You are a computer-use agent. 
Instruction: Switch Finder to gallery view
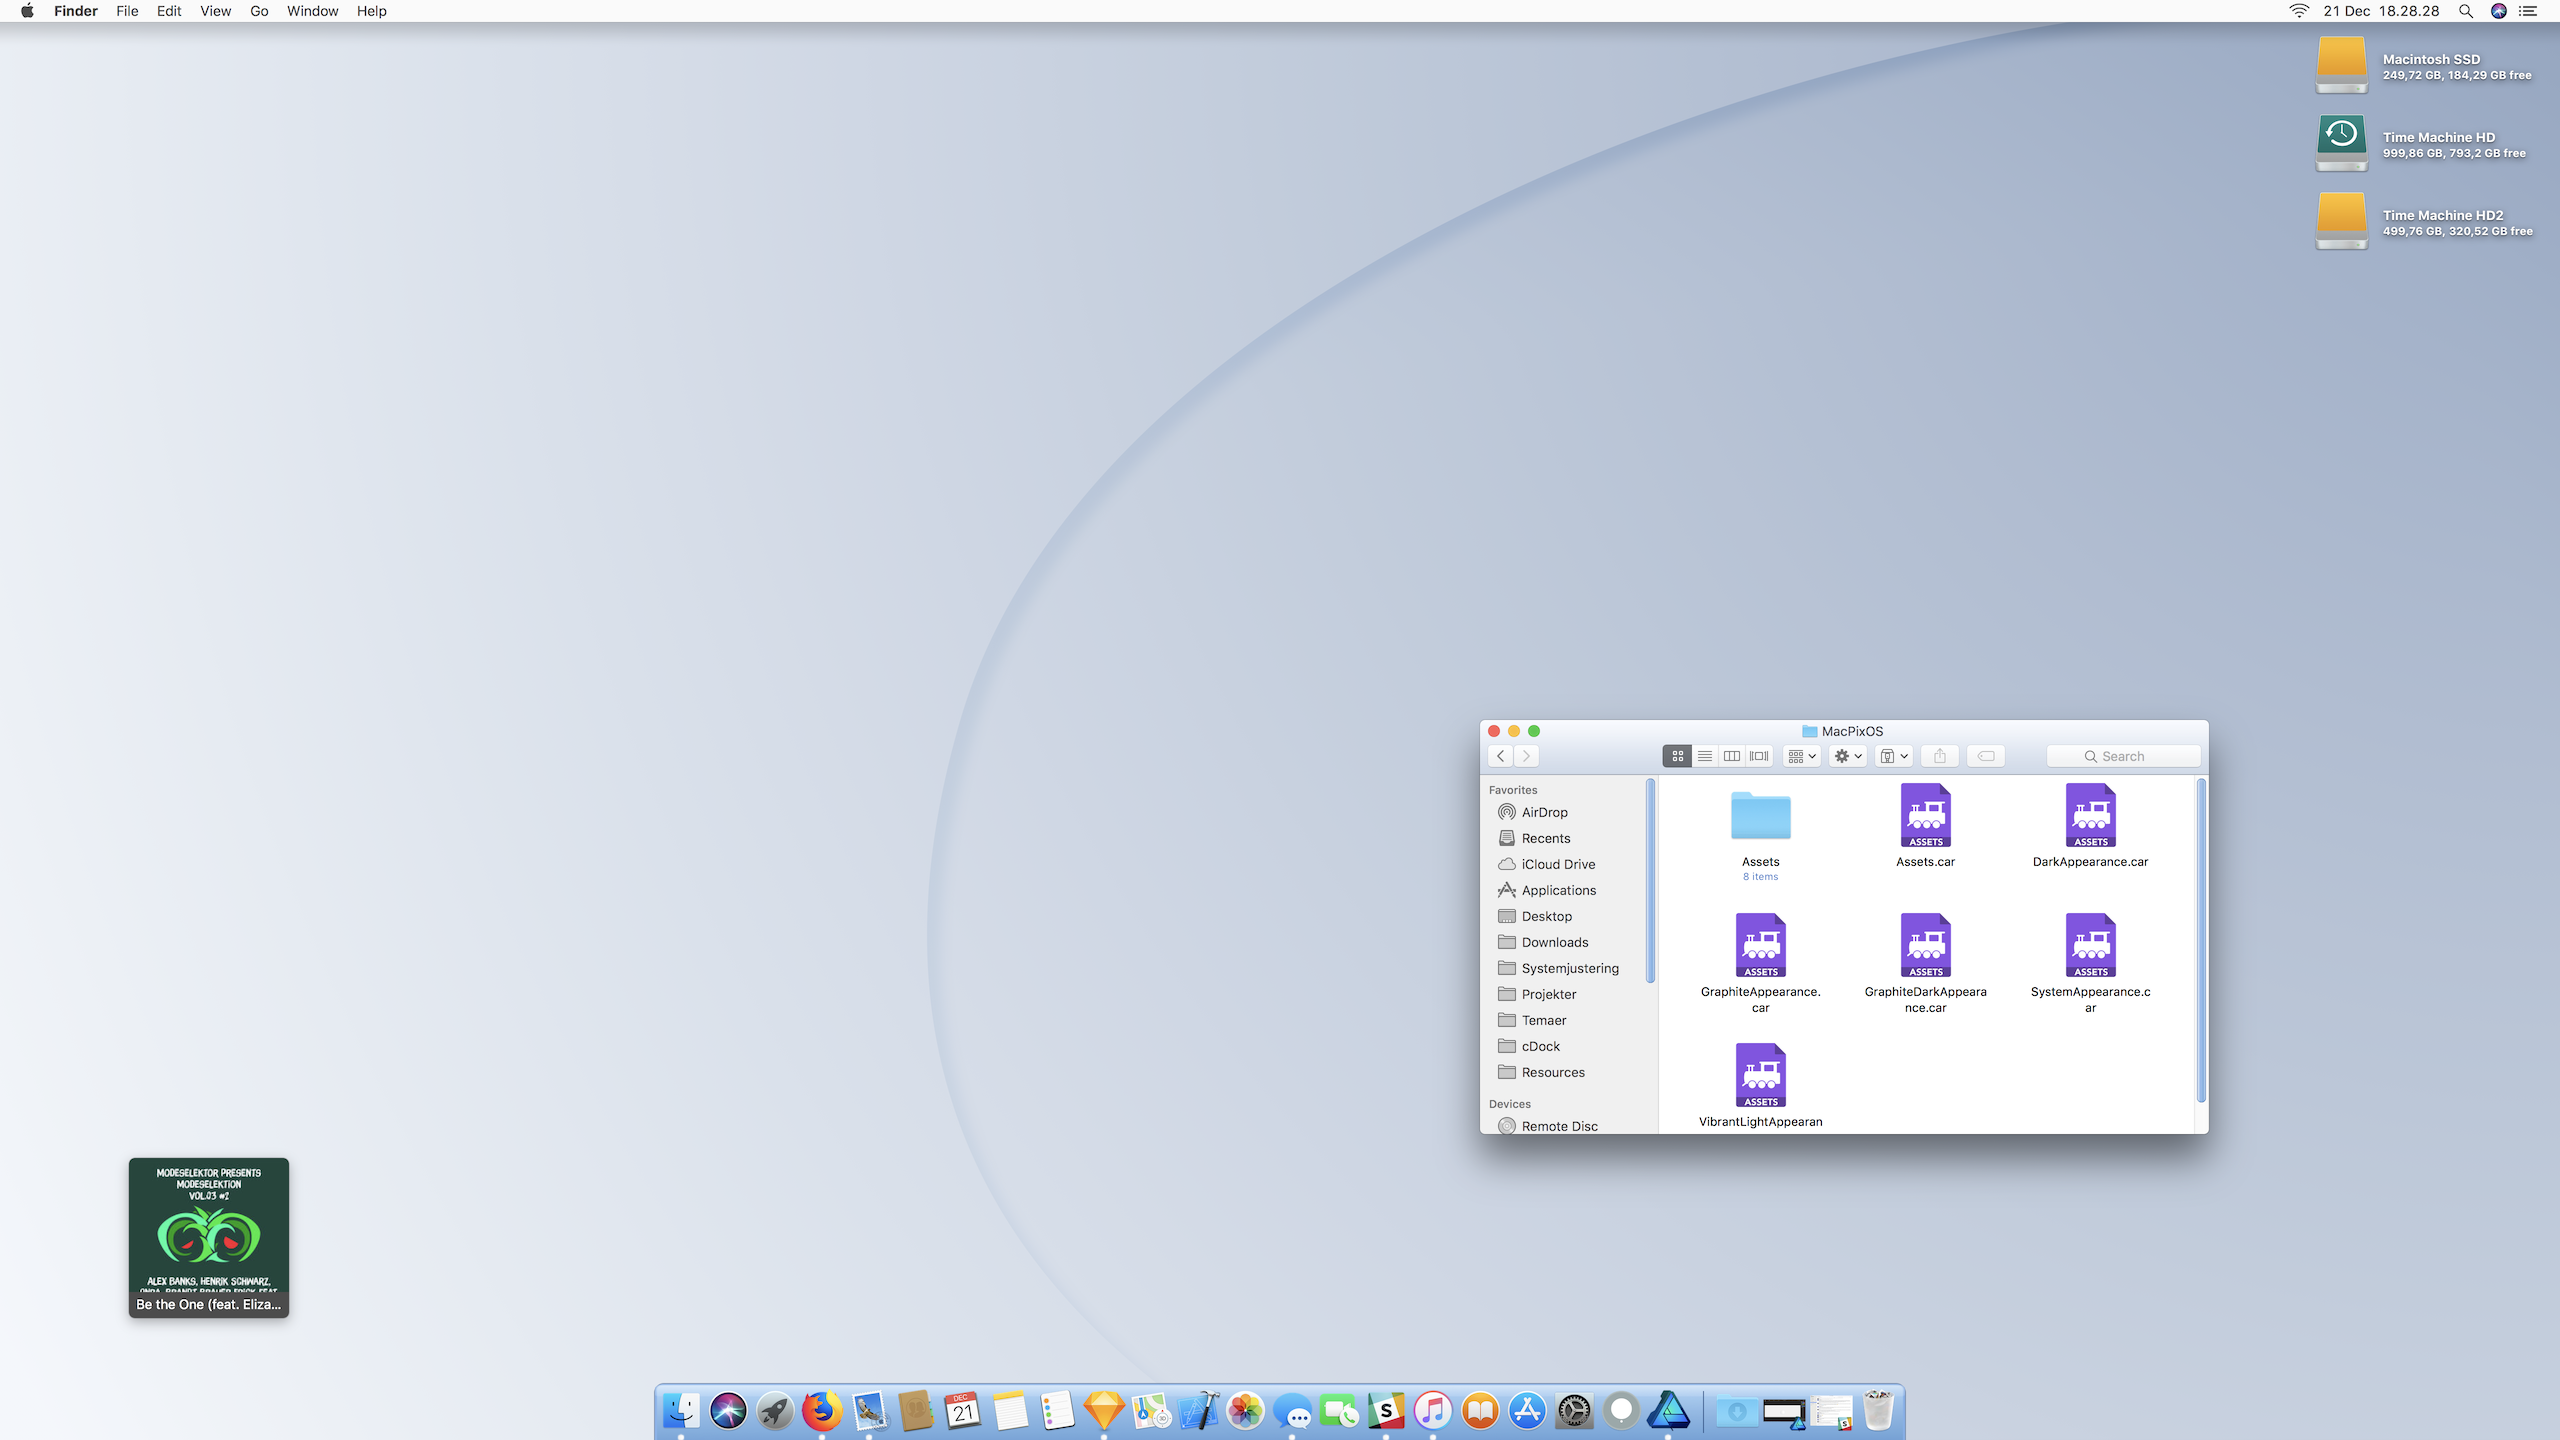click(1759, 756)
